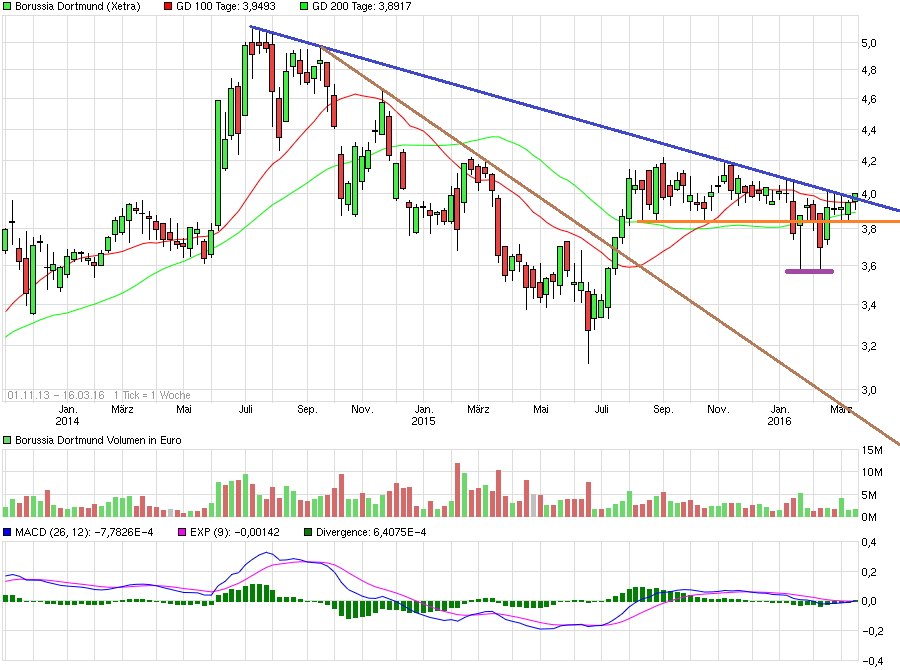Viewport: 900px width, 670px height.
Task: Click the 'Borussia Dortmund Volumen in Euro' label
Action: [x=98, y=440]
